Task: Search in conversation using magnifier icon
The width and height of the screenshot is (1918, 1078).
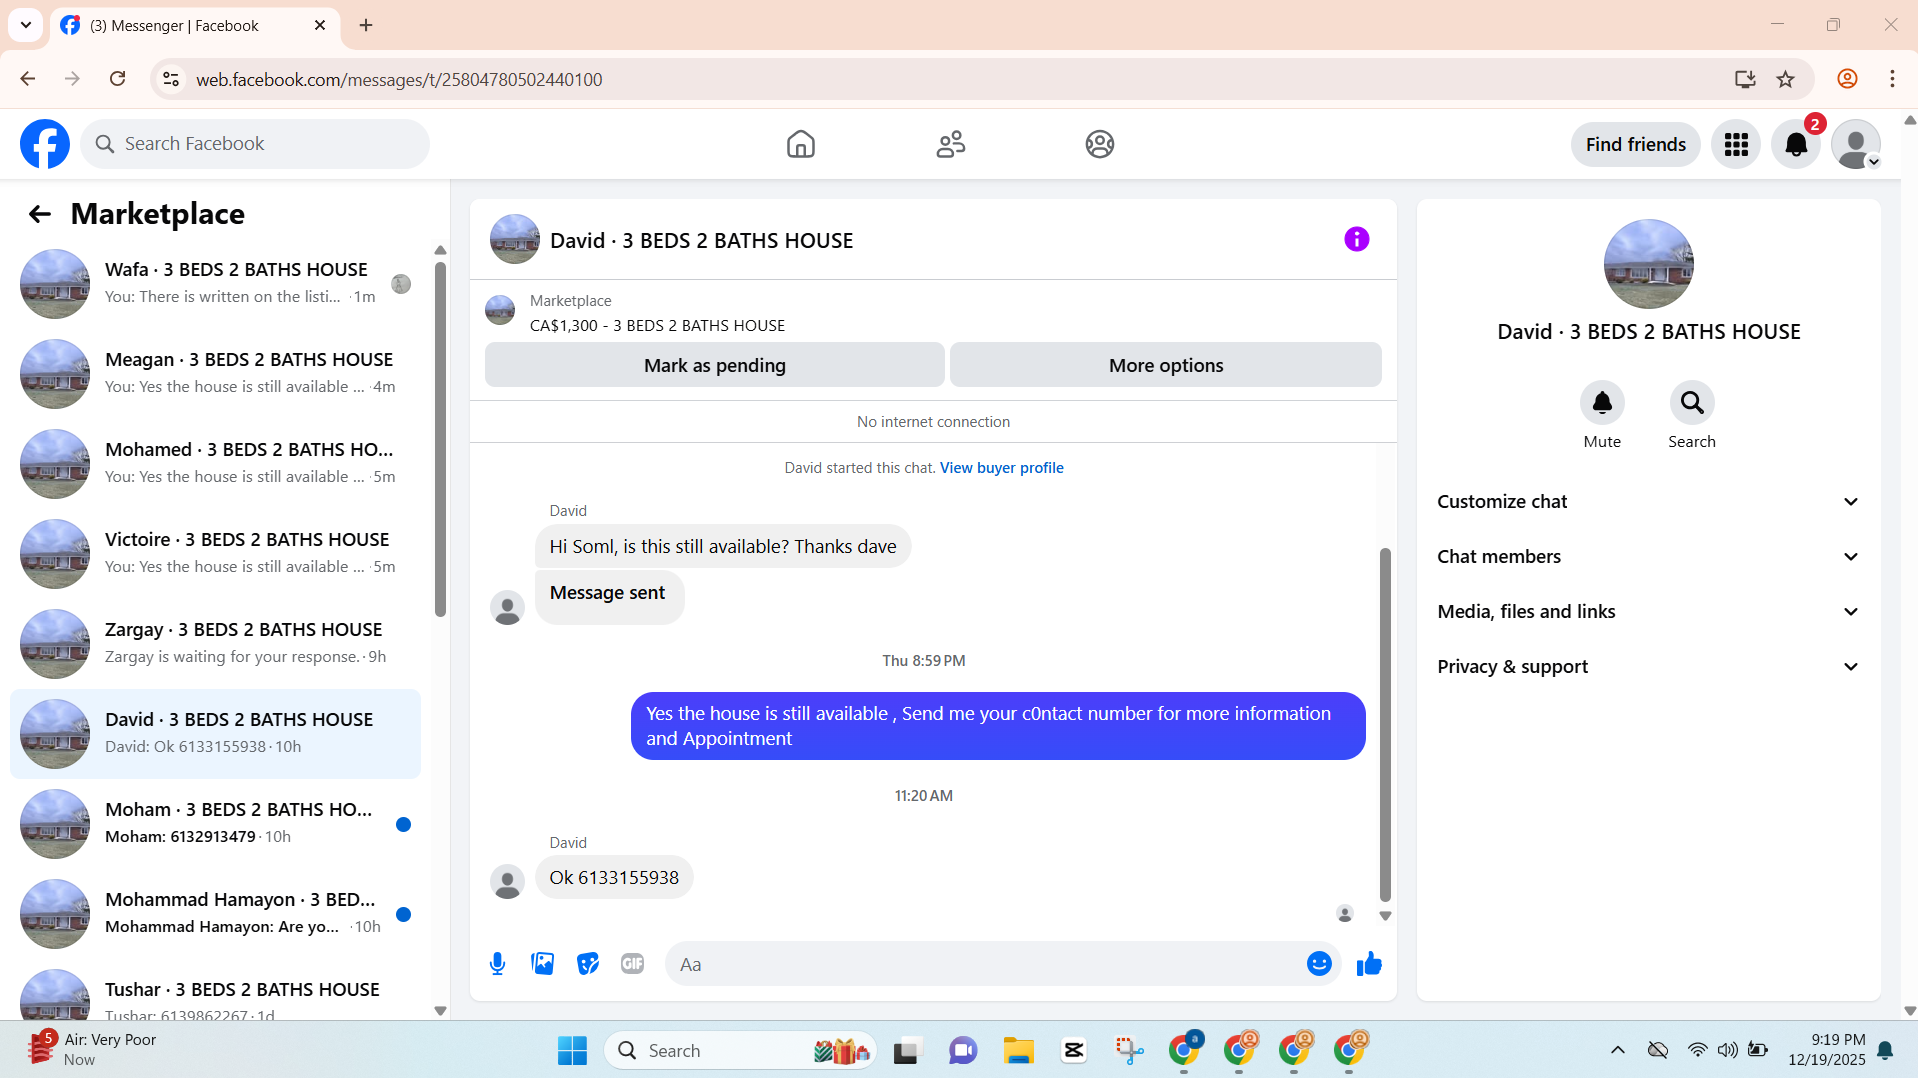Action: pos(1692,403)
